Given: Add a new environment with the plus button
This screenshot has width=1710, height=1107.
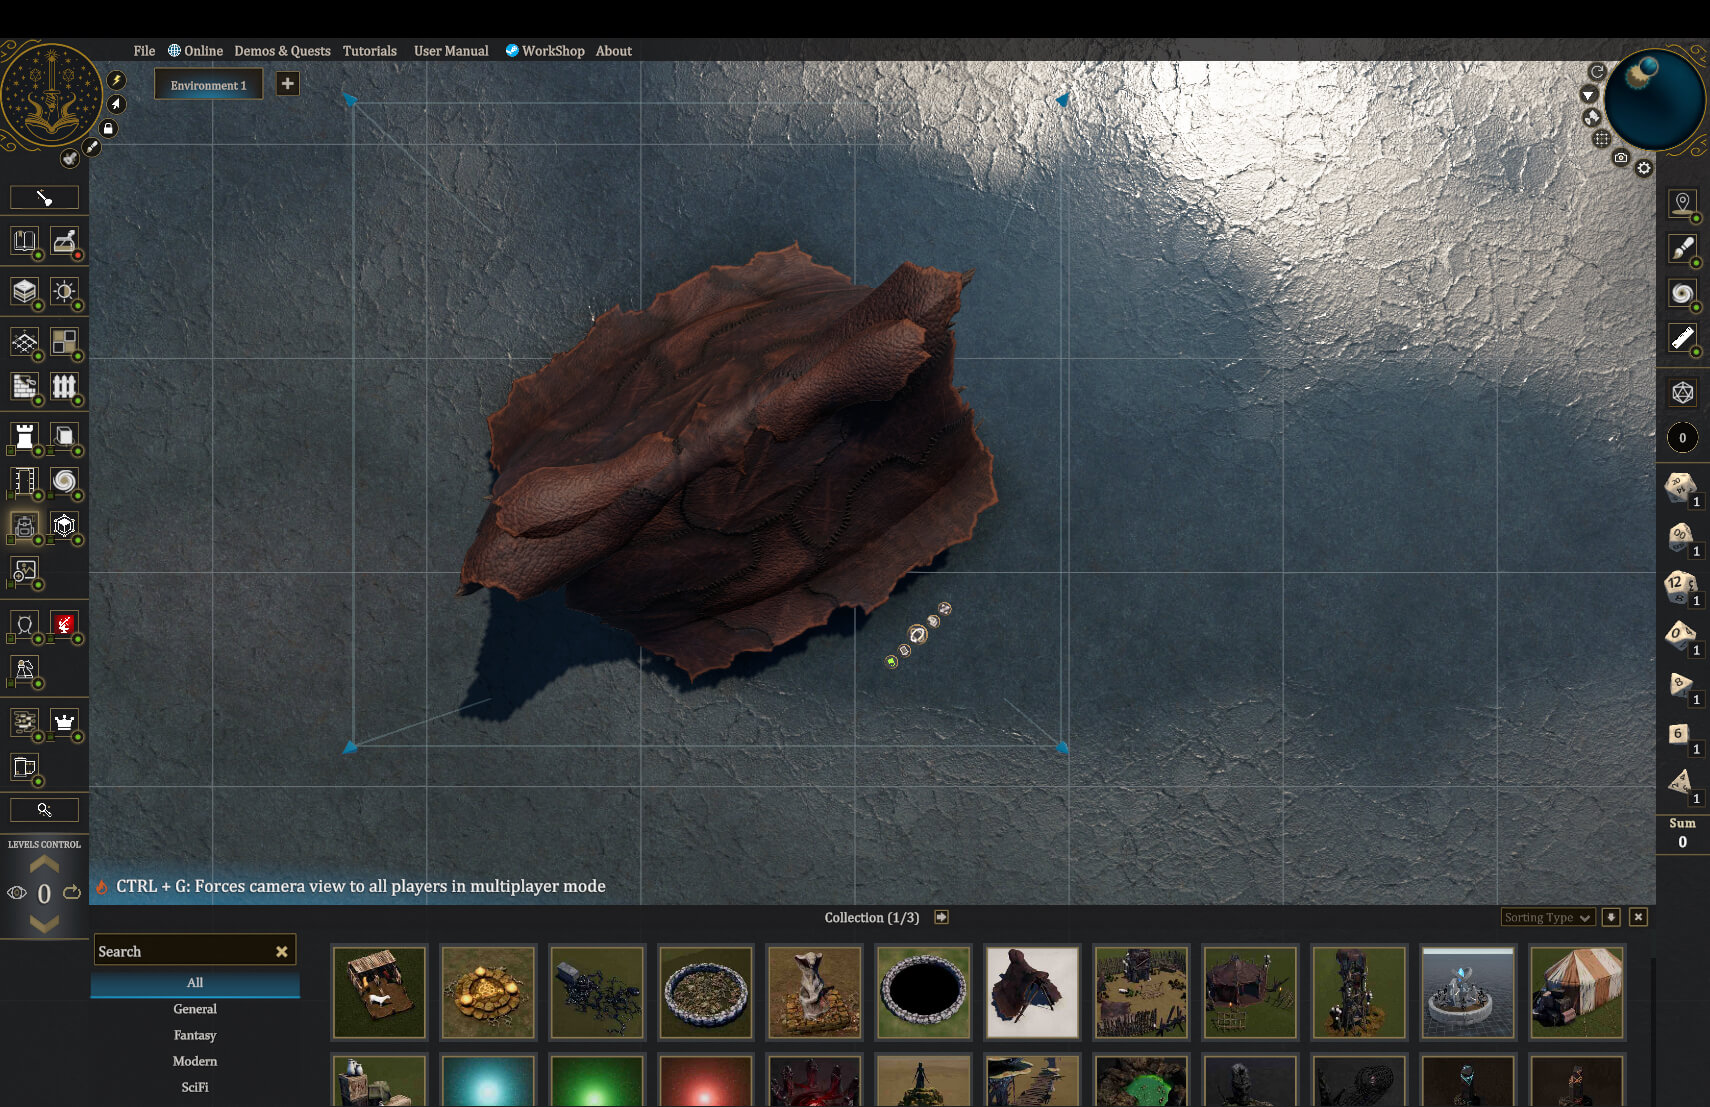Looking at the screenshot, I should coord(287,83).
